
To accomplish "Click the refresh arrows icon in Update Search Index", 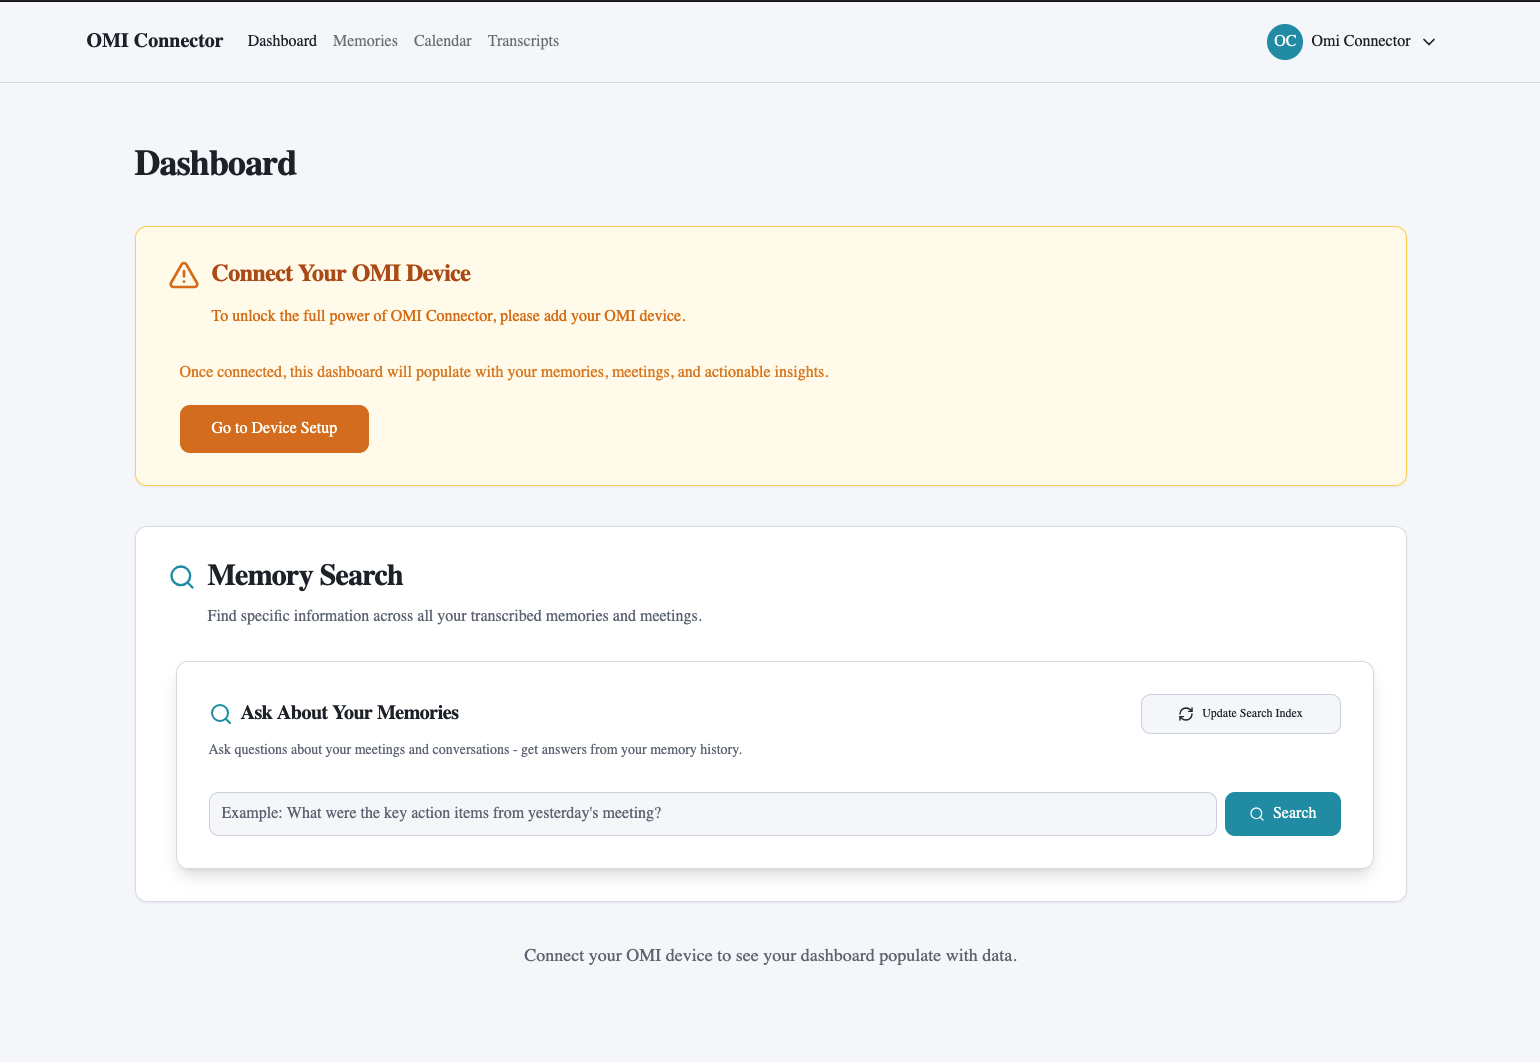I will 1186,714.
